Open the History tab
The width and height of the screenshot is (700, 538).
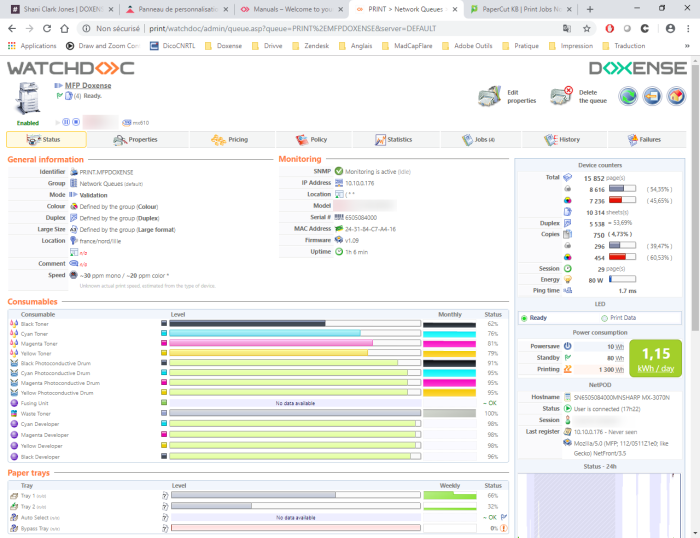[x=562, y=140]
